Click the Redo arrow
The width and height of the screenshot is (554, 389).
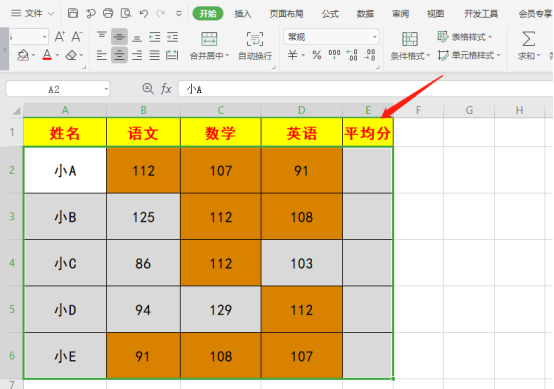pos(161,13)
